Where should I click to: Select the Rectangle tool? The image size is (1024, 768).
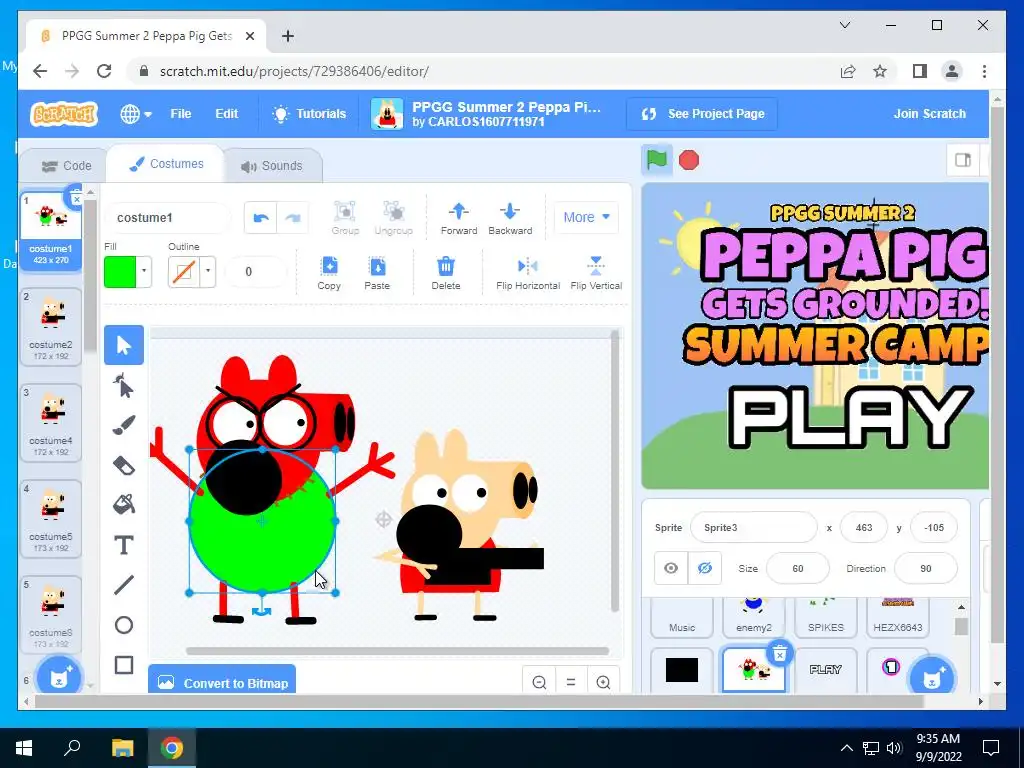pos(124,665)
